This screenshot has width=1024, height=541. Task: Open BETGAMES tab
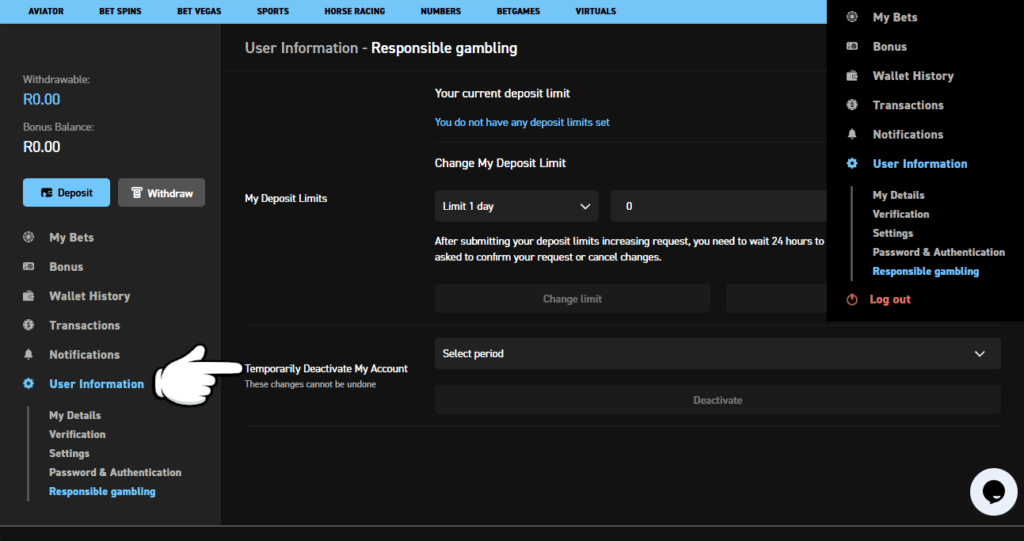point(518,11)
